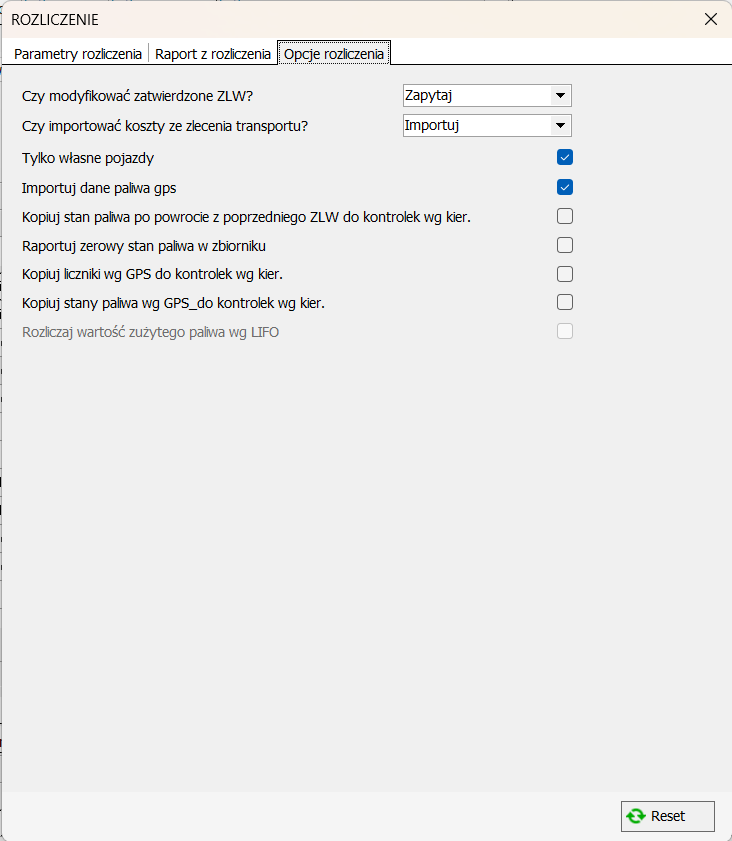Close the ROZLICZENIE dialog window

(710, 19)
